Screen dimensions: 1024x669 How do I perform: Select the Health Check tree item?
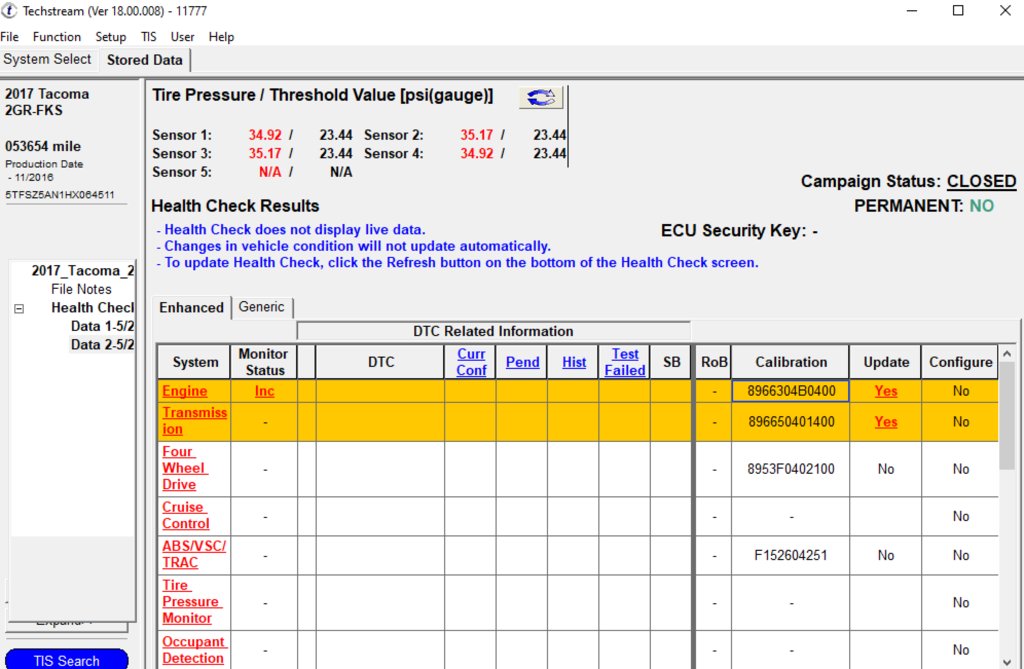coord(93,308)
